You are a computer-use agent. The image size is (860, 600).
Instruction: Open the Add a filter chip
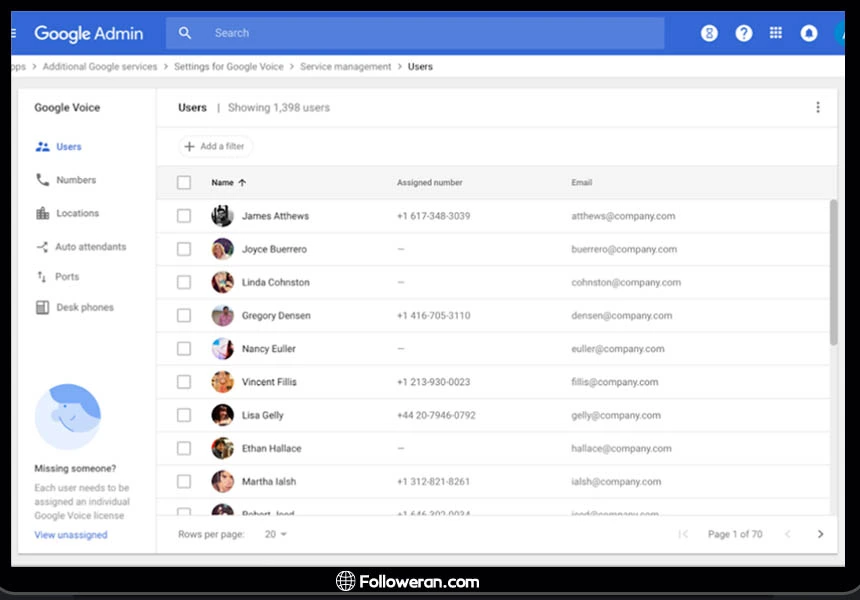215,147
